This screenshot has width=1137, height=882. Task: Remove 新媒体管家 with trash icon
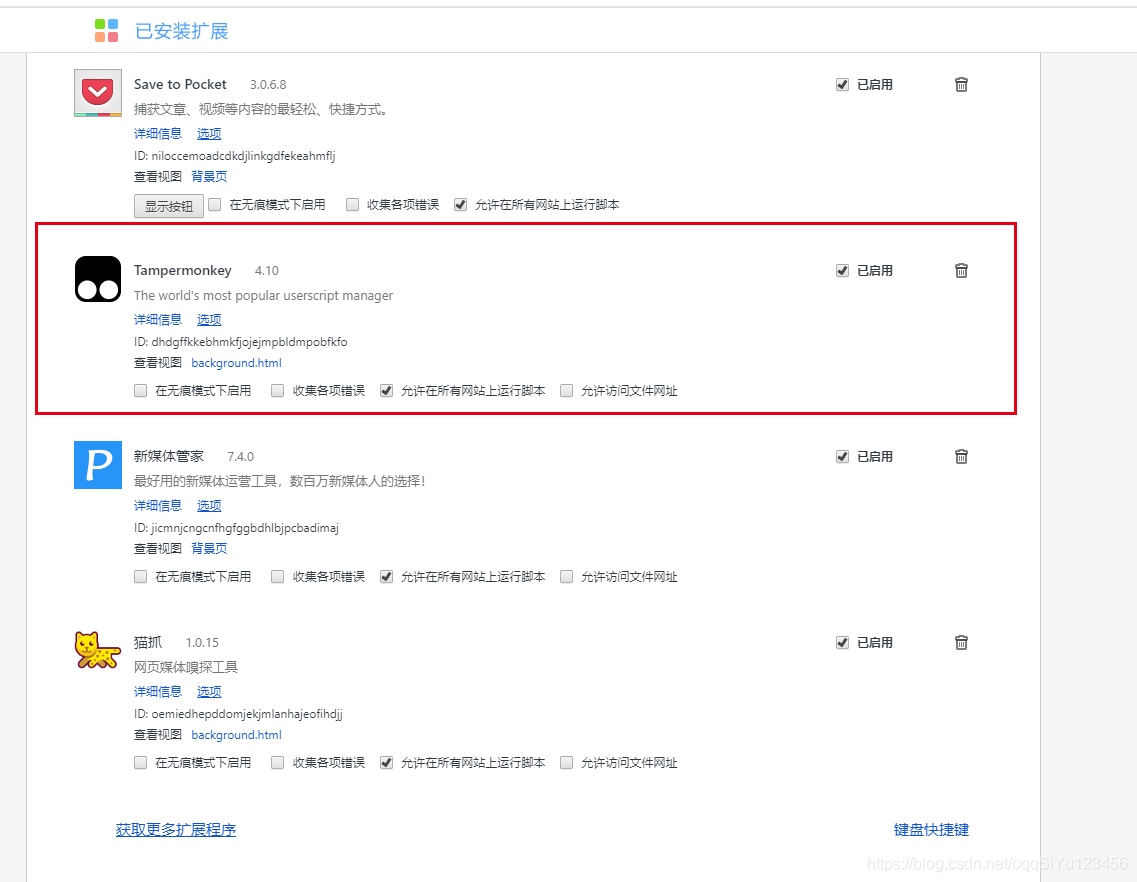[962, 456]
